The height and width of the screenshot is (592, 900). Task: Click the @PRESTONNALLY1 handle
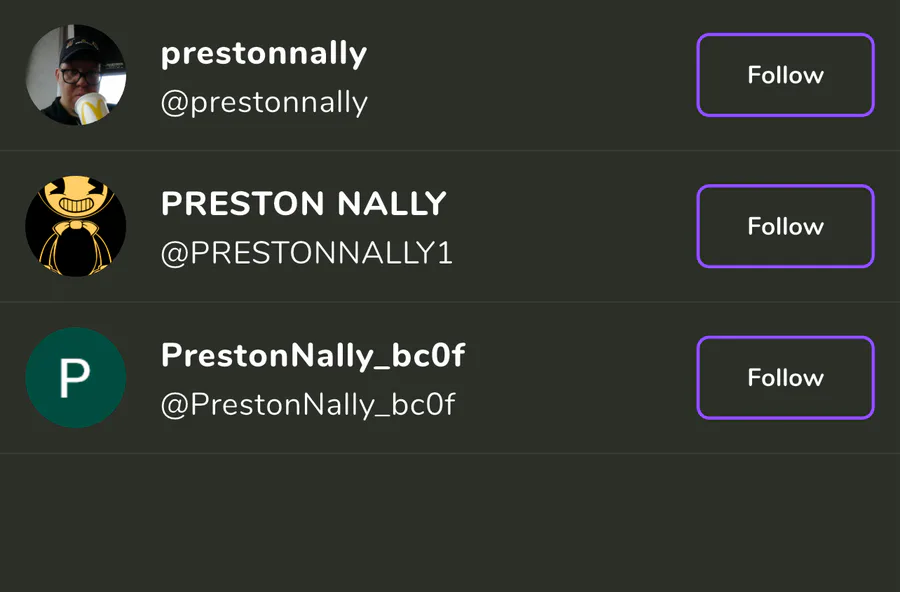[306, 253]
